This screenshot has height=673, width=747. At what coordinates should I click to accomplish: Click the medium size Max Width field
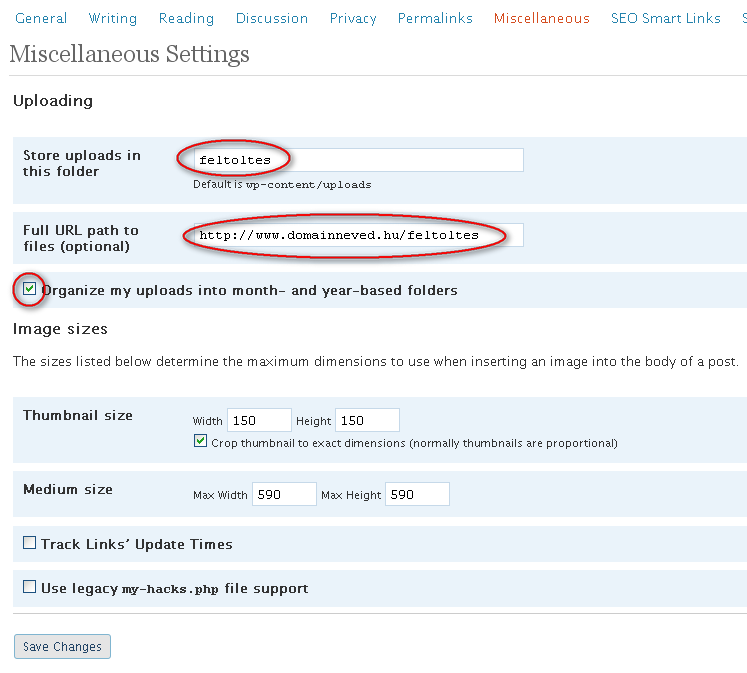pyautogui.click(x=284, y=494)
